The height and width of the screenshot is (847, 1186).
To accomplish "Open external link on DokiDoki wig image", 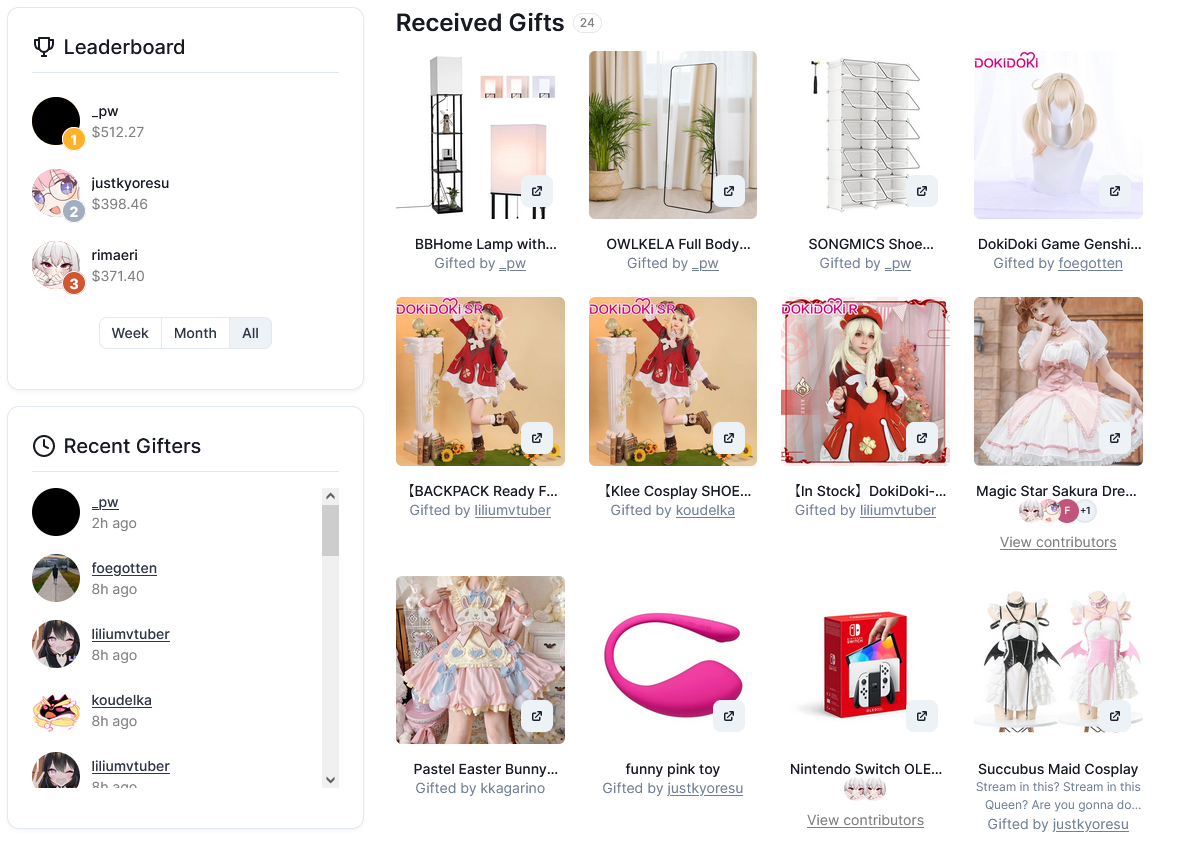I will 1114,191.
